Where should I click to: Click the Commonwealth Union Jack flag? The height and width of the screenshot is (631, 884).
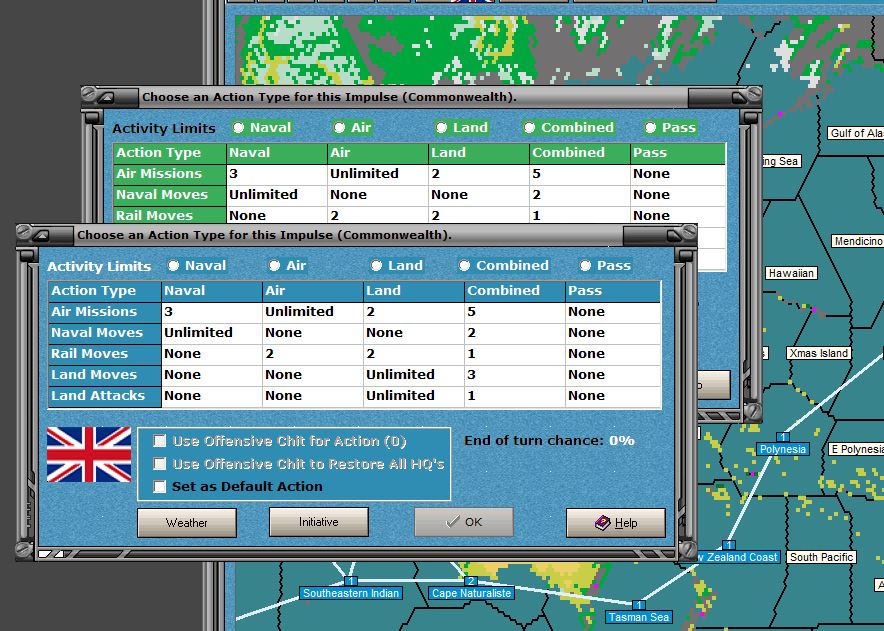point(89,455)
